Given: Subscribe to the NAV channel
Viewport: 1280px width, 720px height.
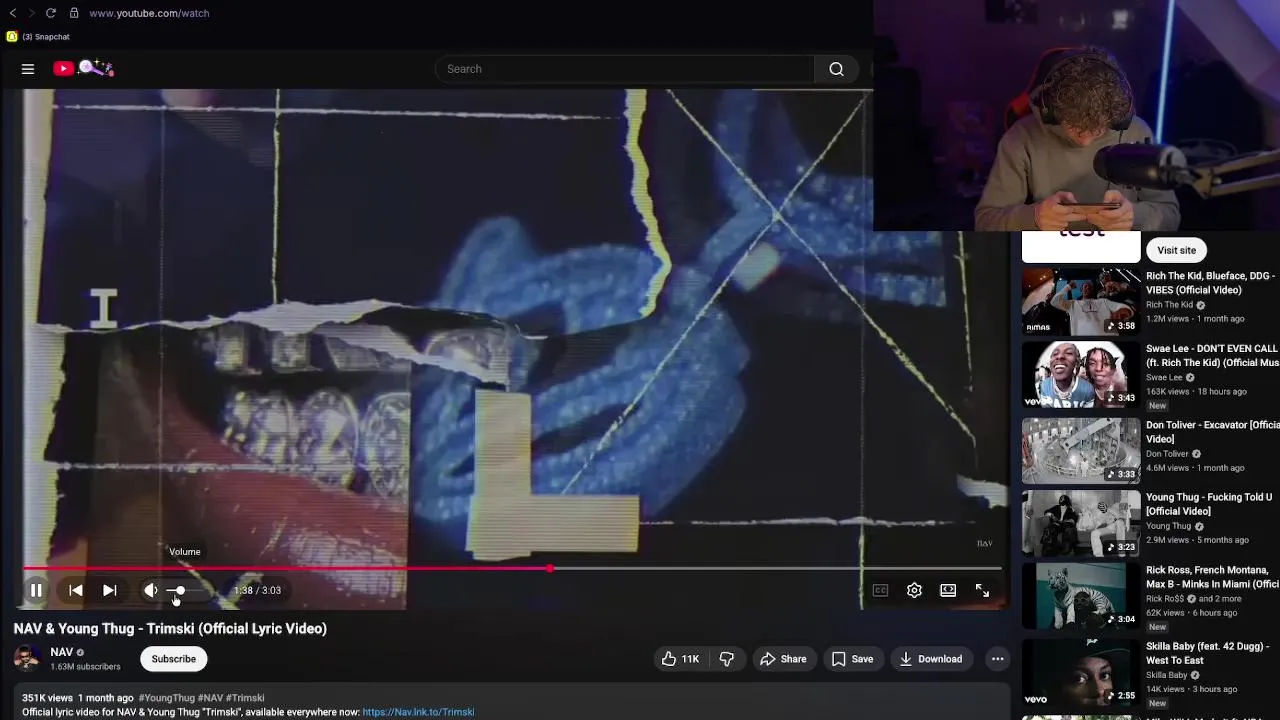Looking at the screenshot, I should click(174, 659).
